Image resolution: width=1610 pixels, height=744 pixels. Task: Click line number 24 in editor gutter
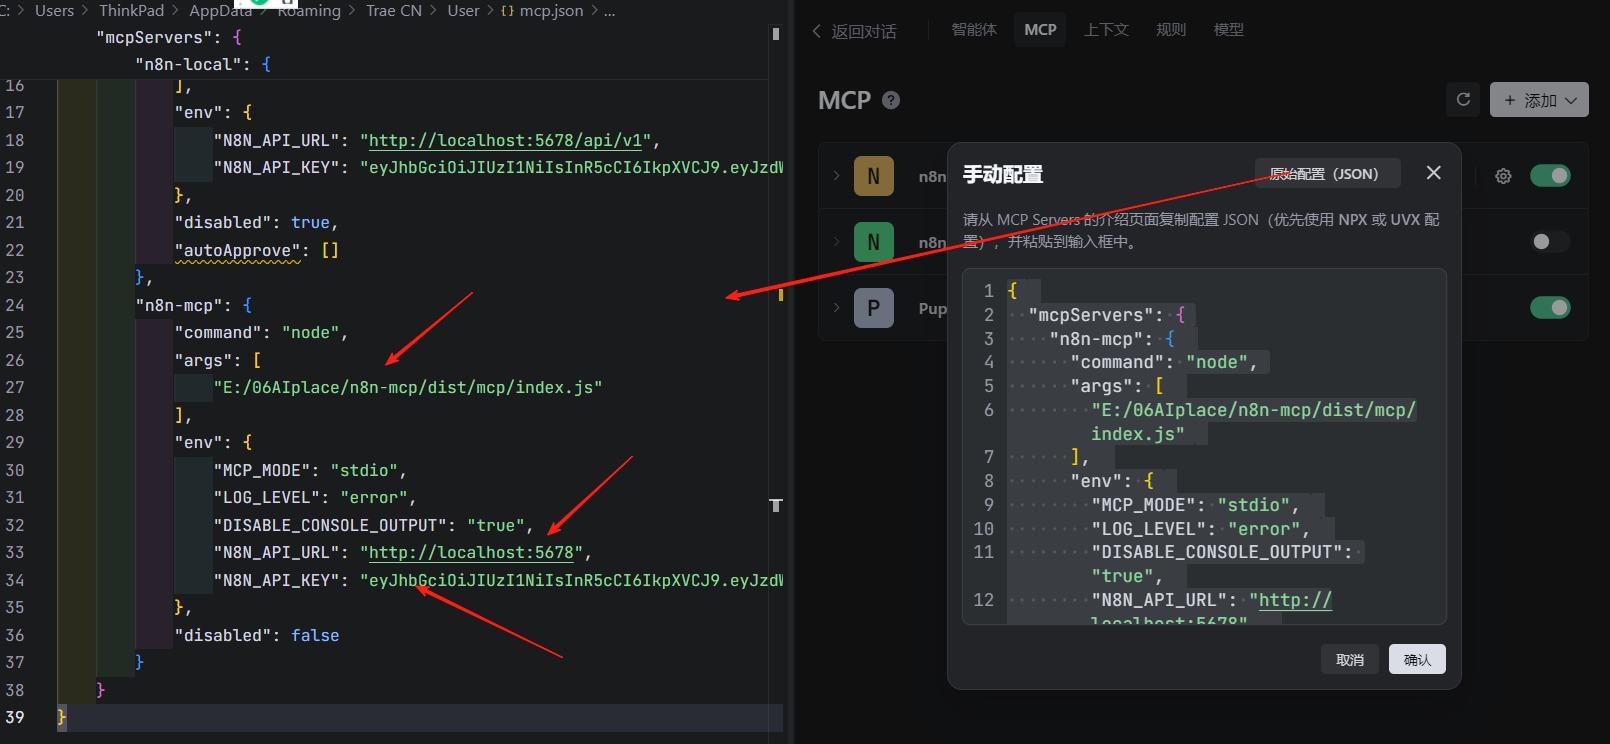15,305
